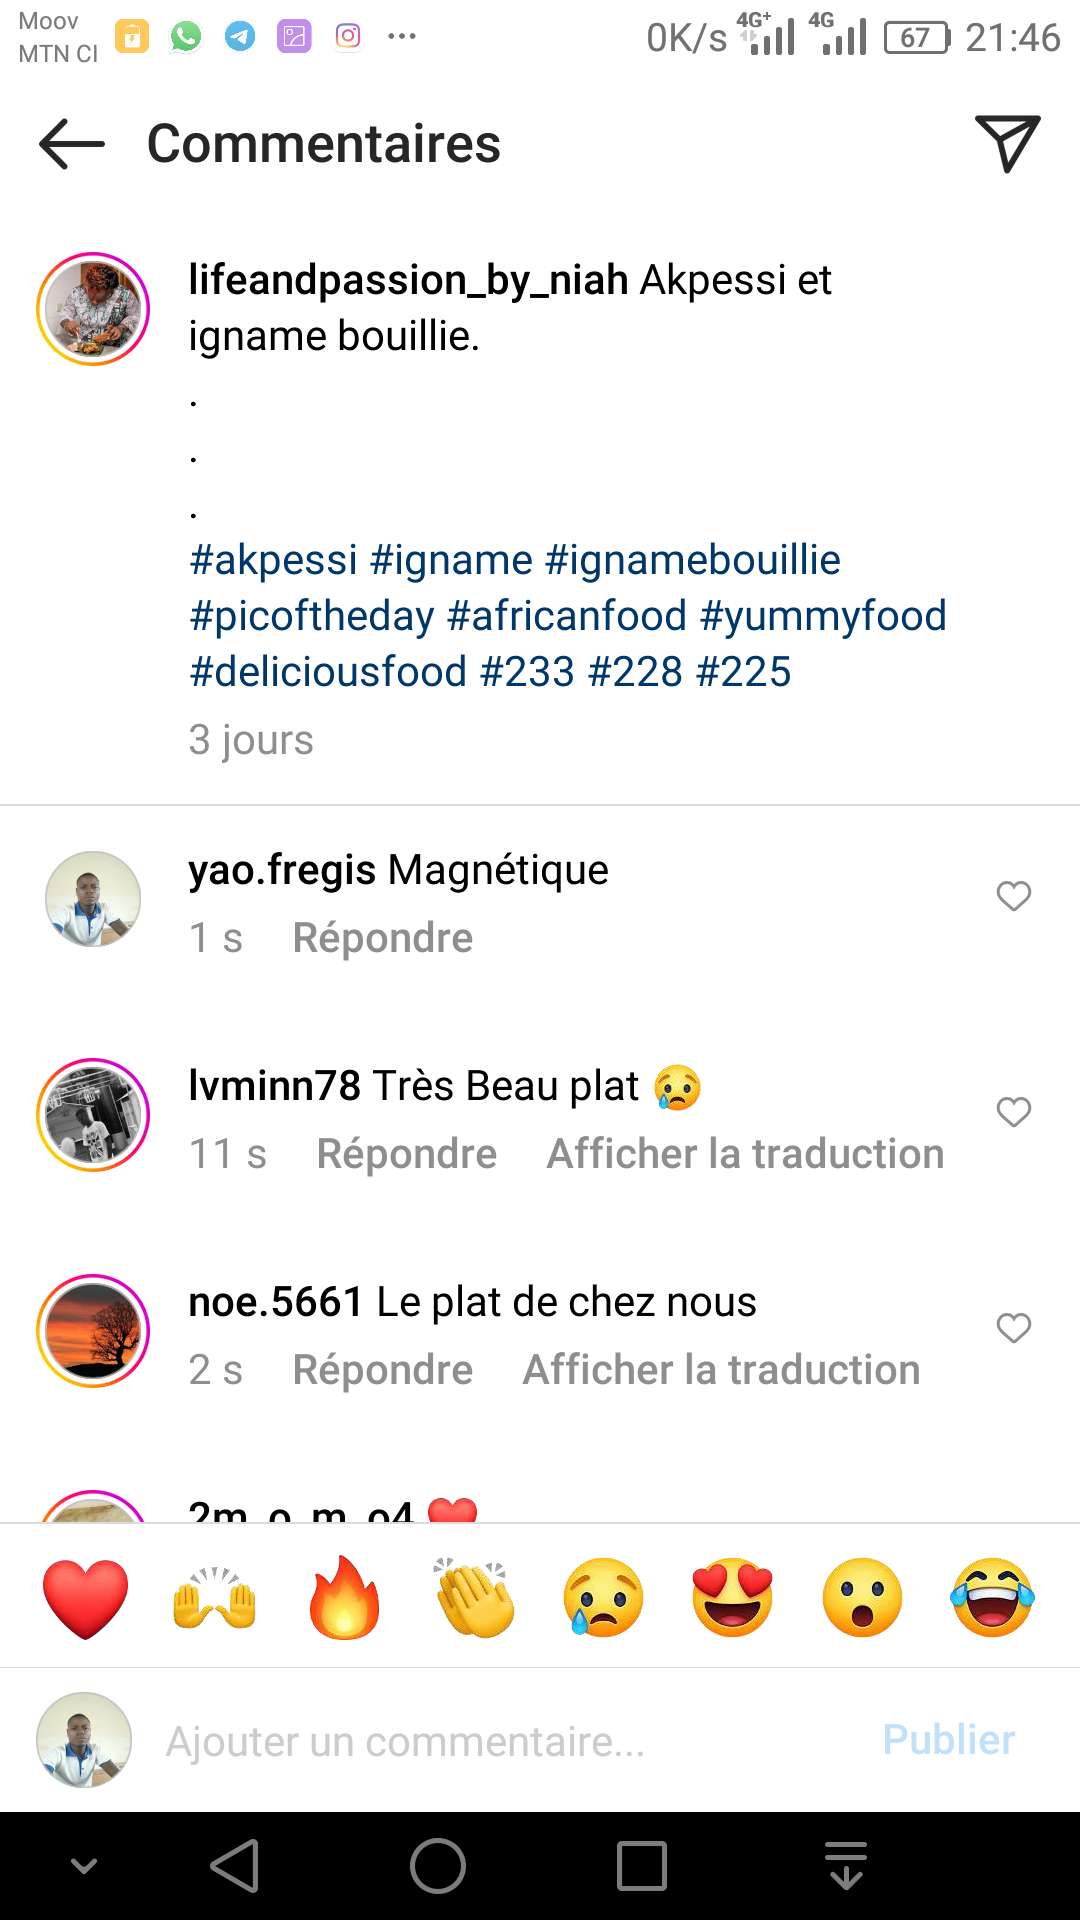Insert the heart-eyes emoji

click(x=733, y=1597)
